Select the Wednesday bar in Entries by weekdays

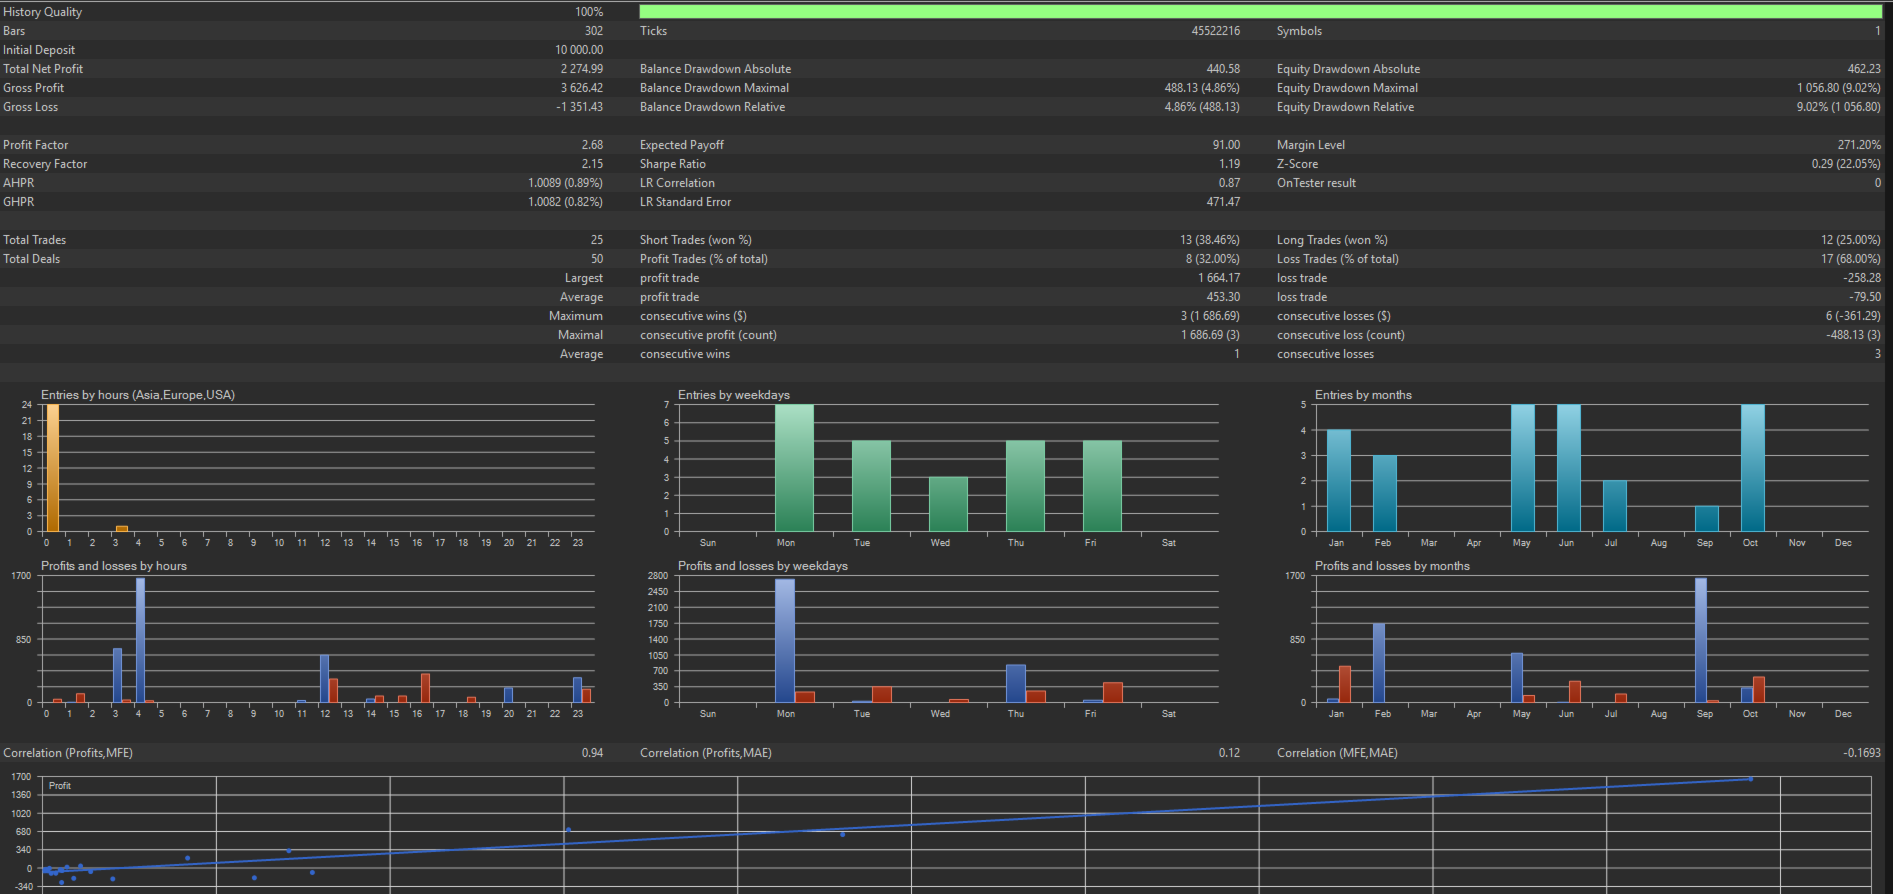point(948,504)
